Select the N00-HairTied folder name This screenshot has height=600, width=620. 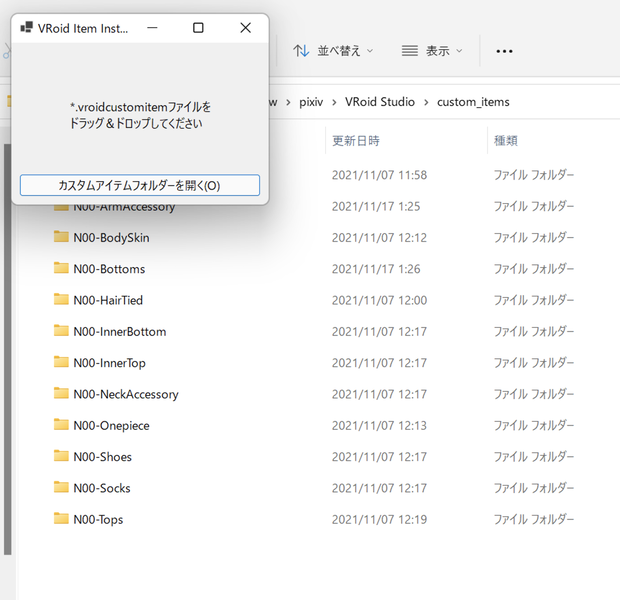coord(108,300)
